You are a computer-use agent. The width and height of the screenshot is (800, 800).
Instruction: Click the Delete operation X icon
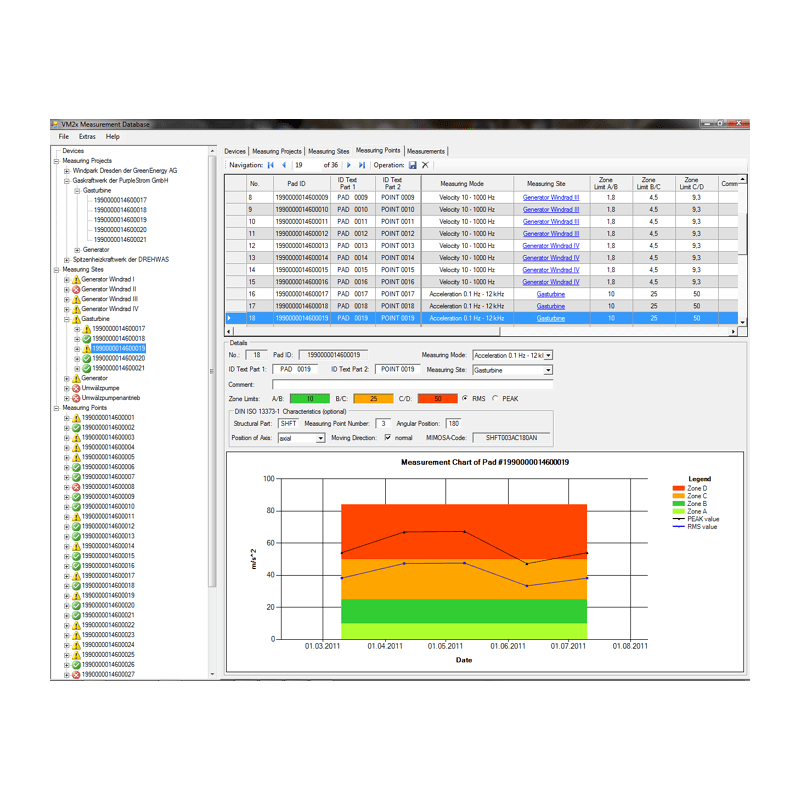coord(425,165)
